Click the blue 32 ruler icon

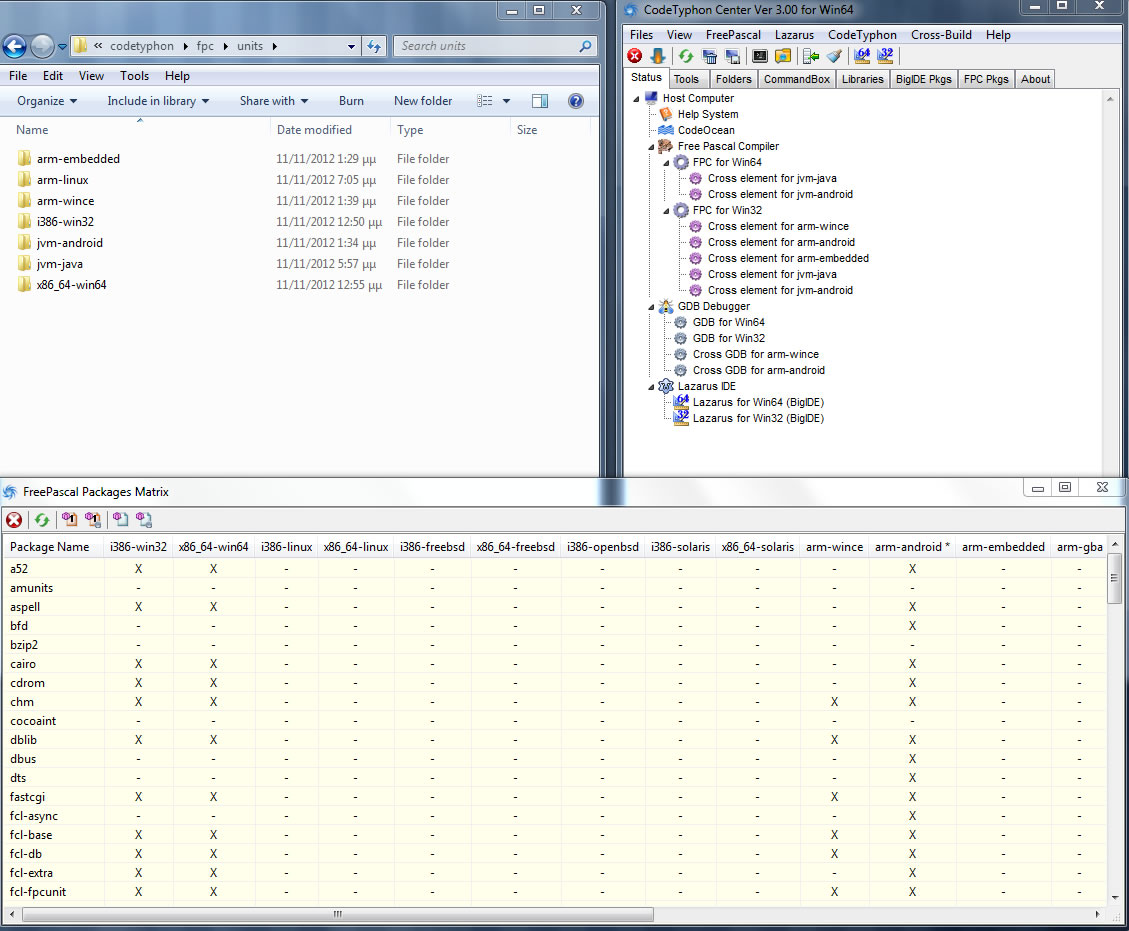pyautogui.click(x=885, y=56)
